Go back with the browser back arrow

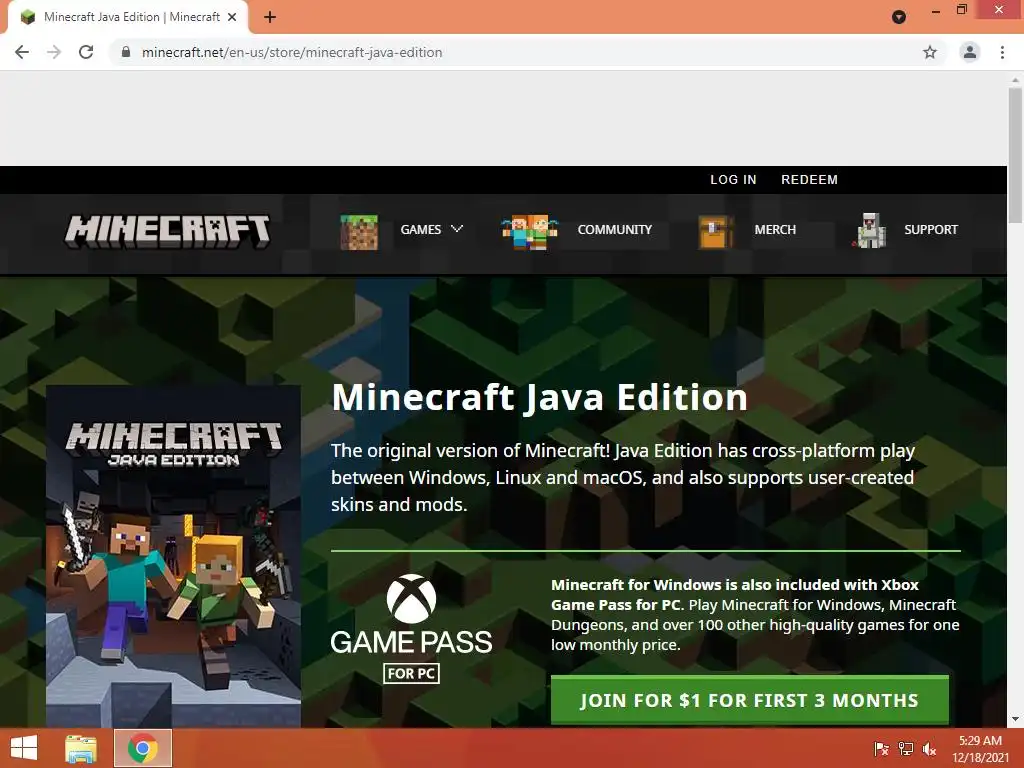click(22, 52)
